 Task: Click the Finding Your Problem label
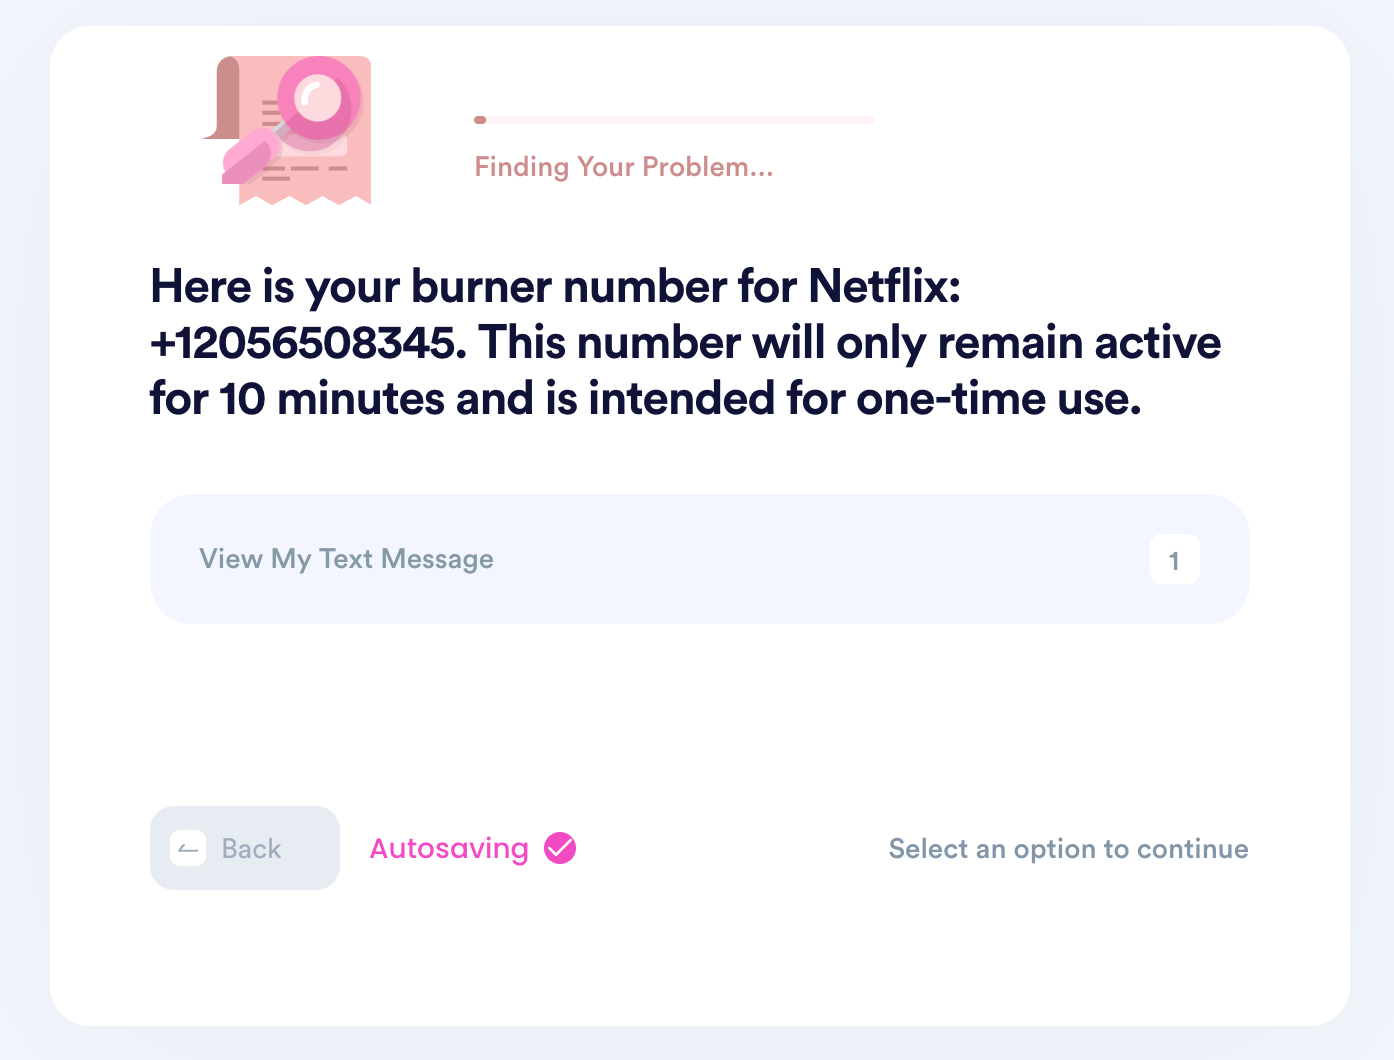[624, 166]
